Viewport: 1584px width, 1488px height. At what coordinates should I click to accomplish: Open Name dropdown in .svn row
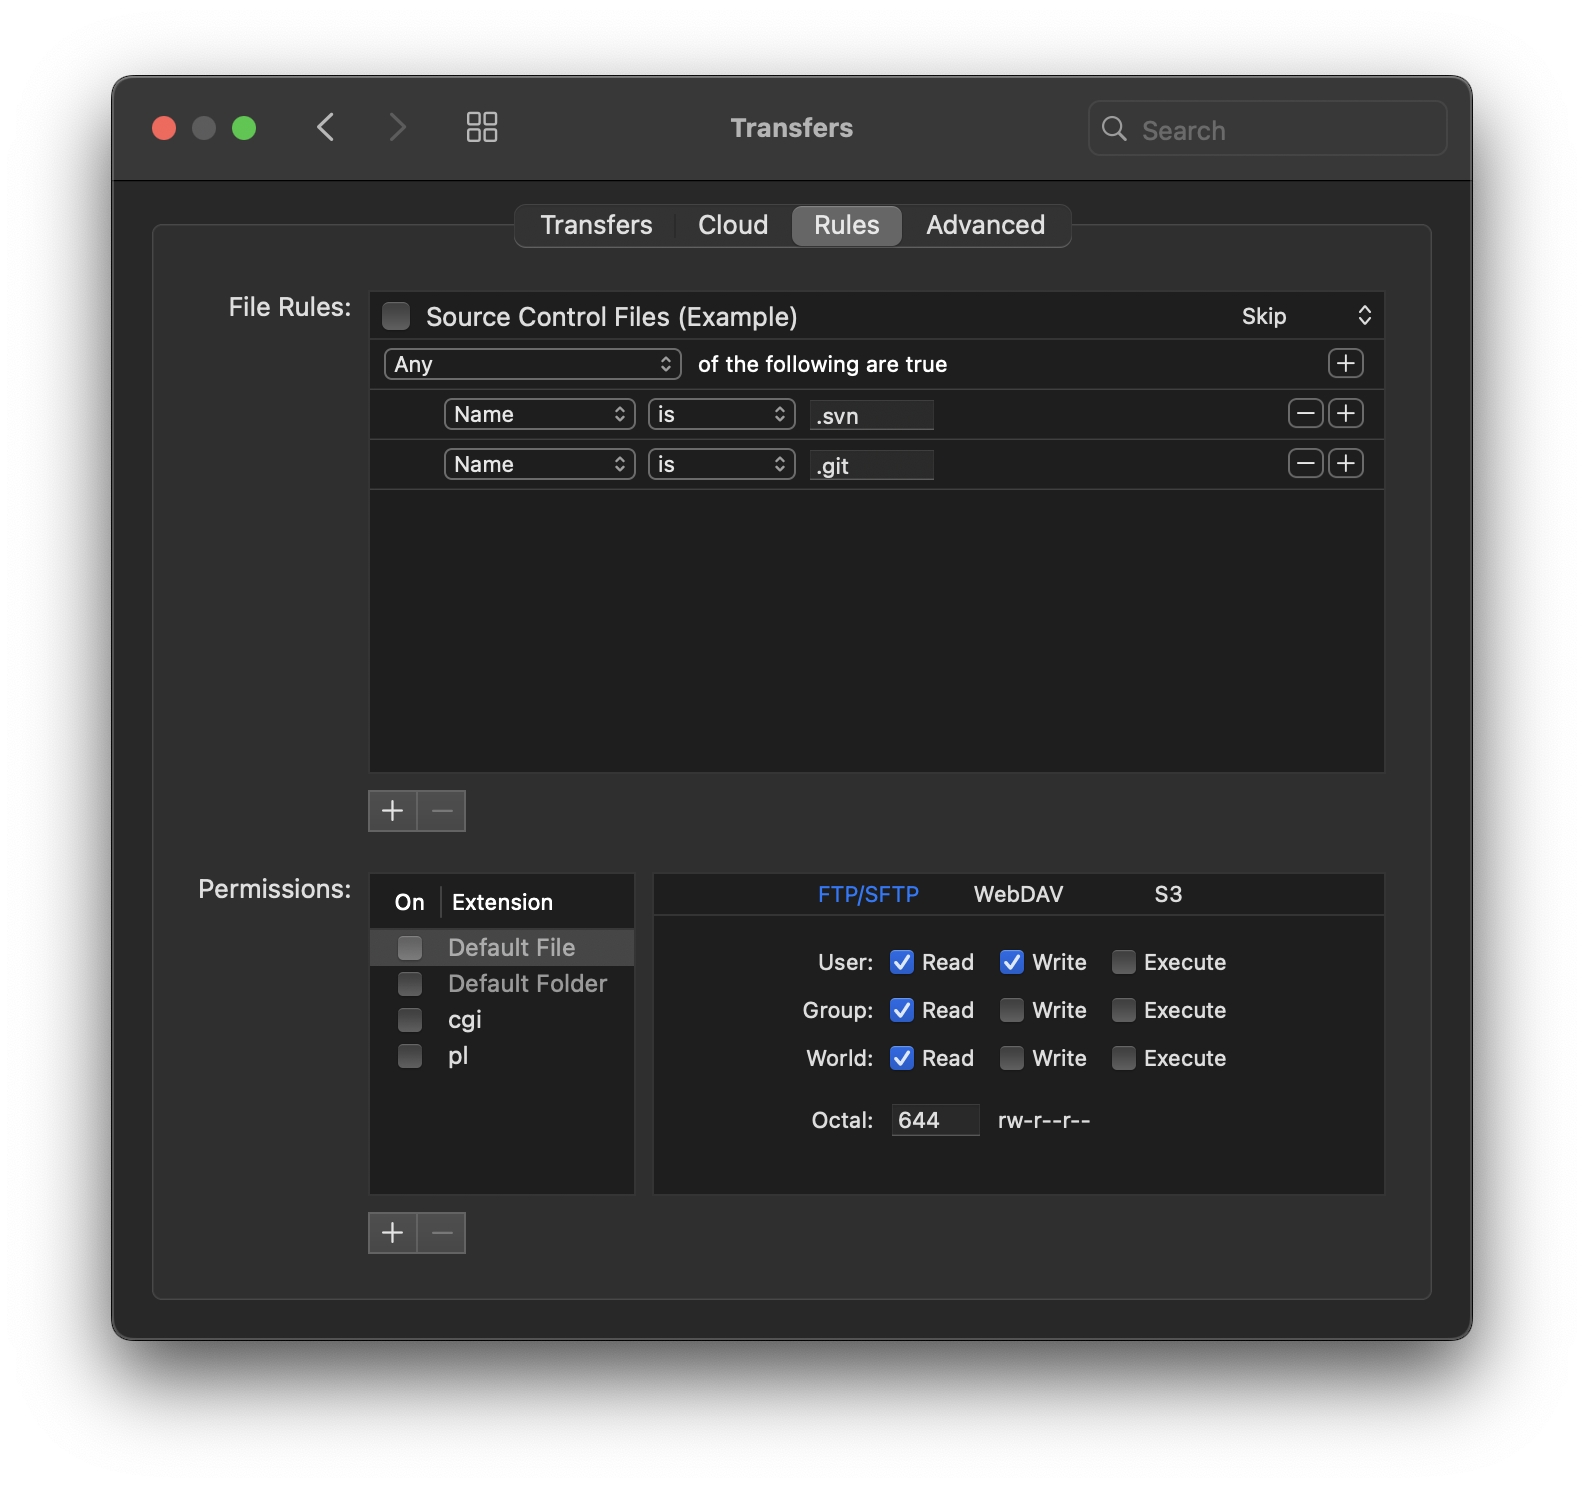tap(540, 414)
